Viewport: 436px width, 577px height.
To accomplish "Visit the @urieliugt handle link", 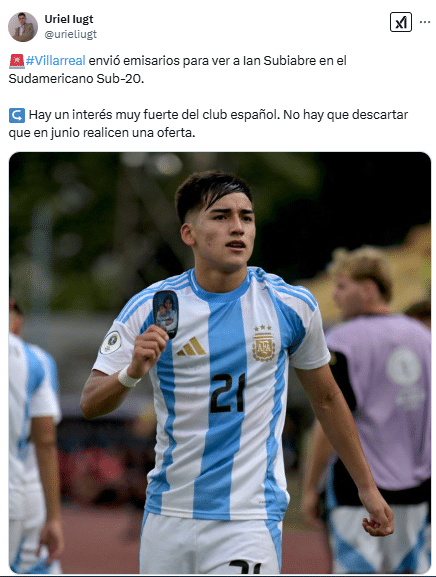I will (x=71, y=34).
